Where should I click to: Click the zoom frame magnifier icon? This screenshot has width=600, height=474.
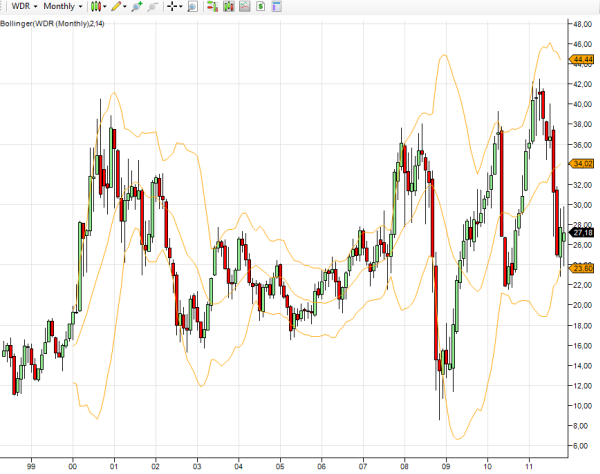click(x=192, y=6)
